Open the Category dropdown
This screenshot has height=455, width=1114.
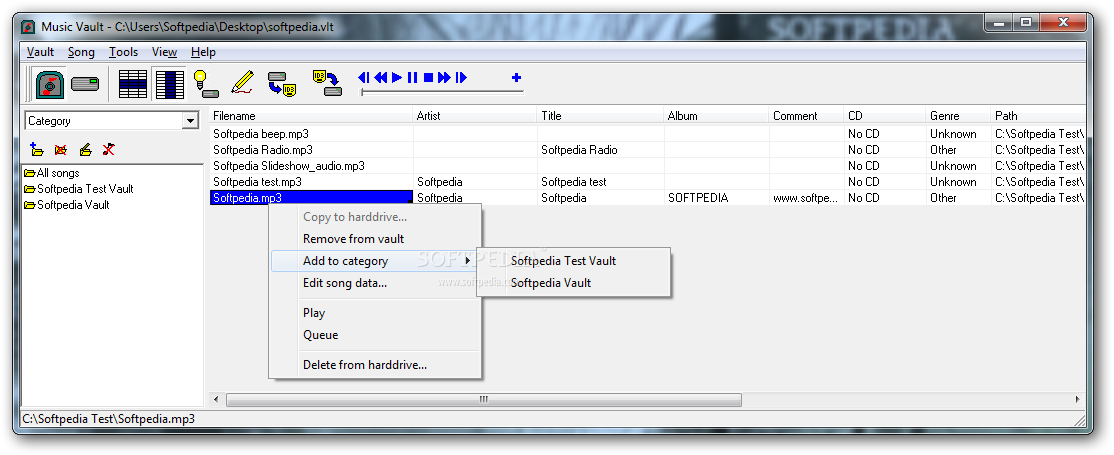(x=190, y=121)
